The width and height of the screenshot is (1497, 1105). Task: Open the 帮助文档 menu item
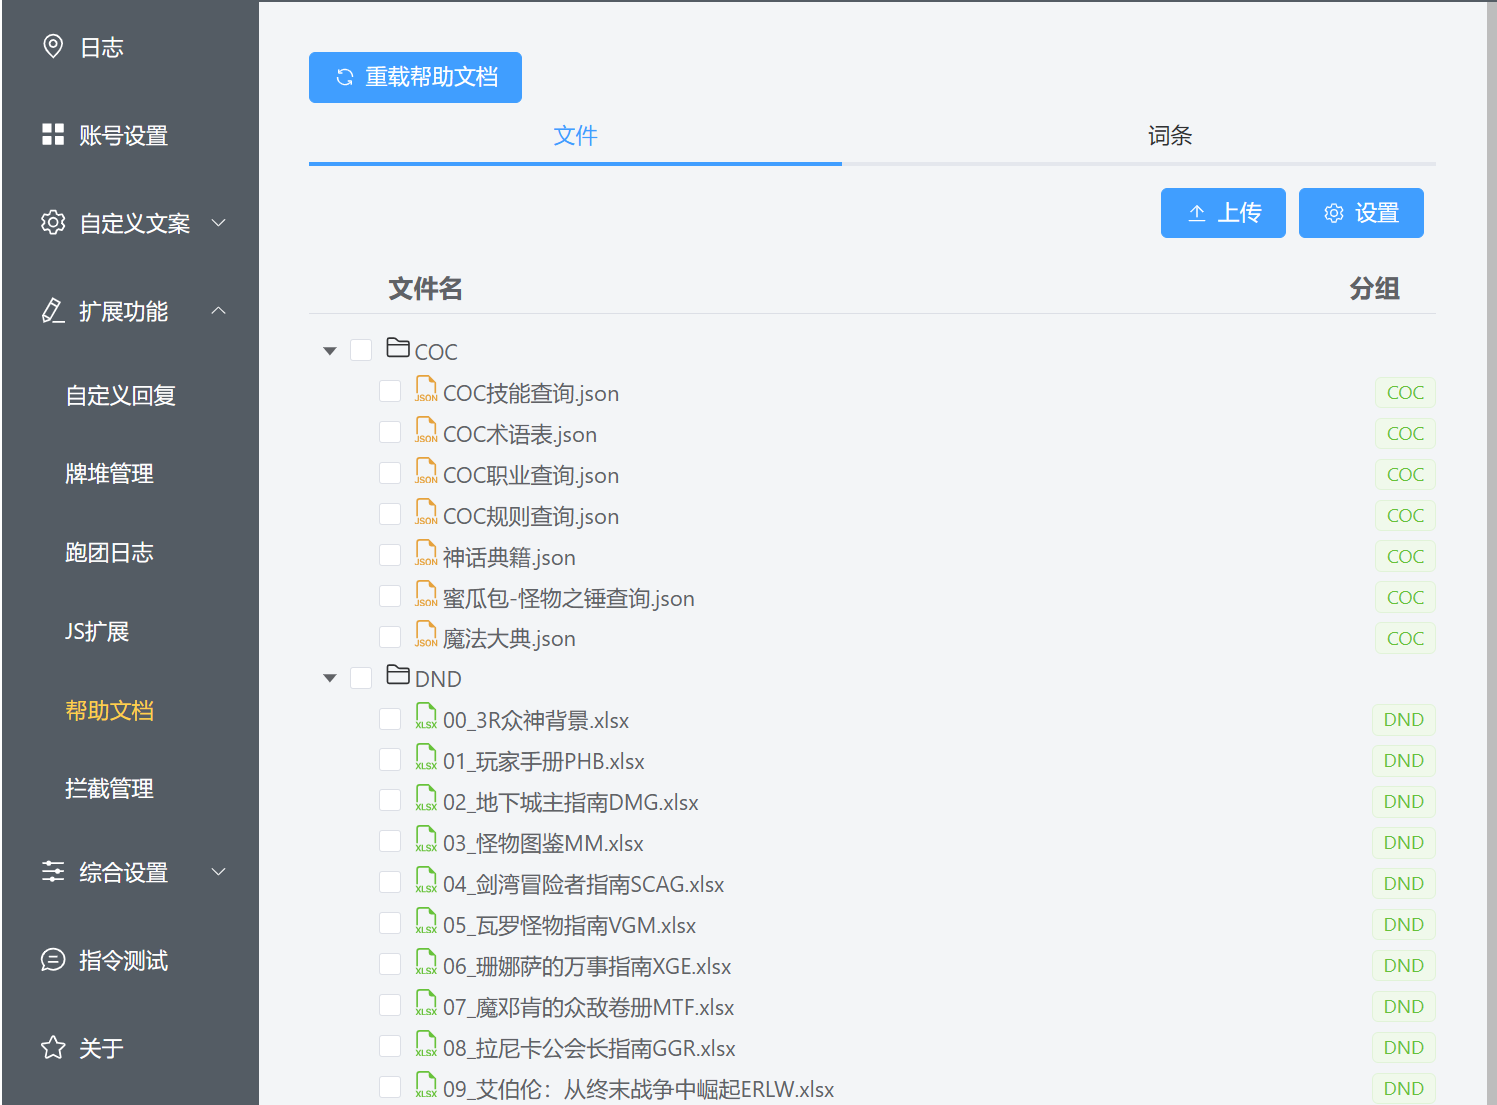click(109, 710)
